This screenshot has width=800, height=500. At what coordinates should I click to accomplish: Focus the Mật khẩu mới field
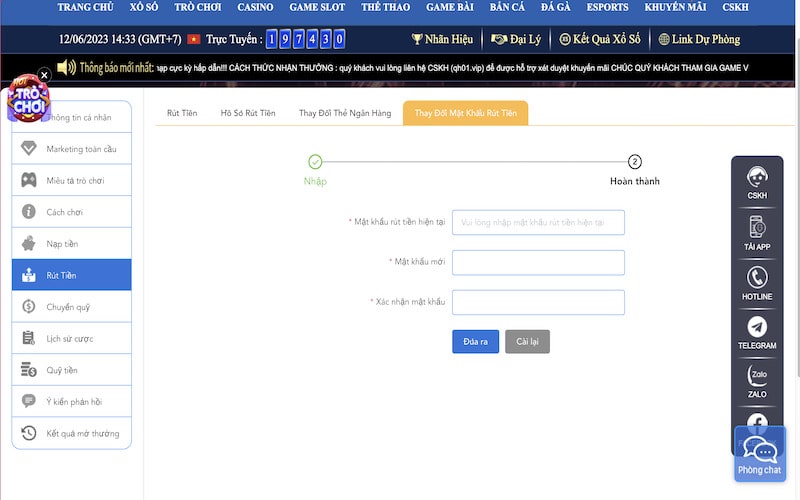click(x=538, y=262)
